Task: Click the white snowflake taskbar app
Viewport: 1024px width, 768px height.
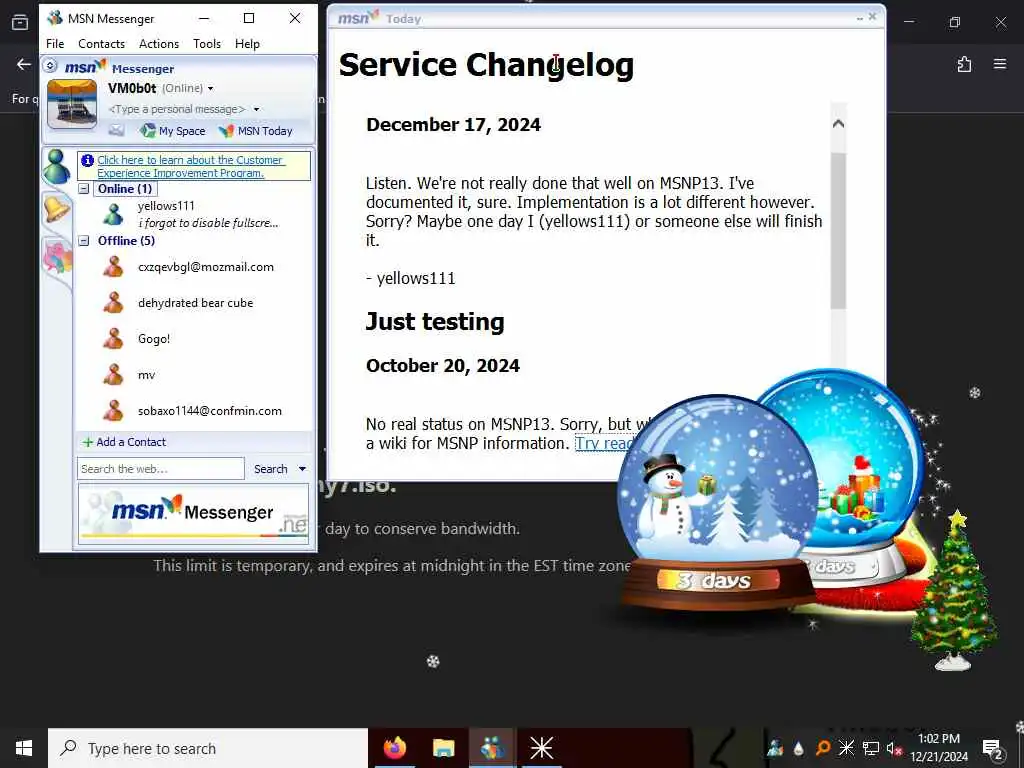Action: [541, 748]
